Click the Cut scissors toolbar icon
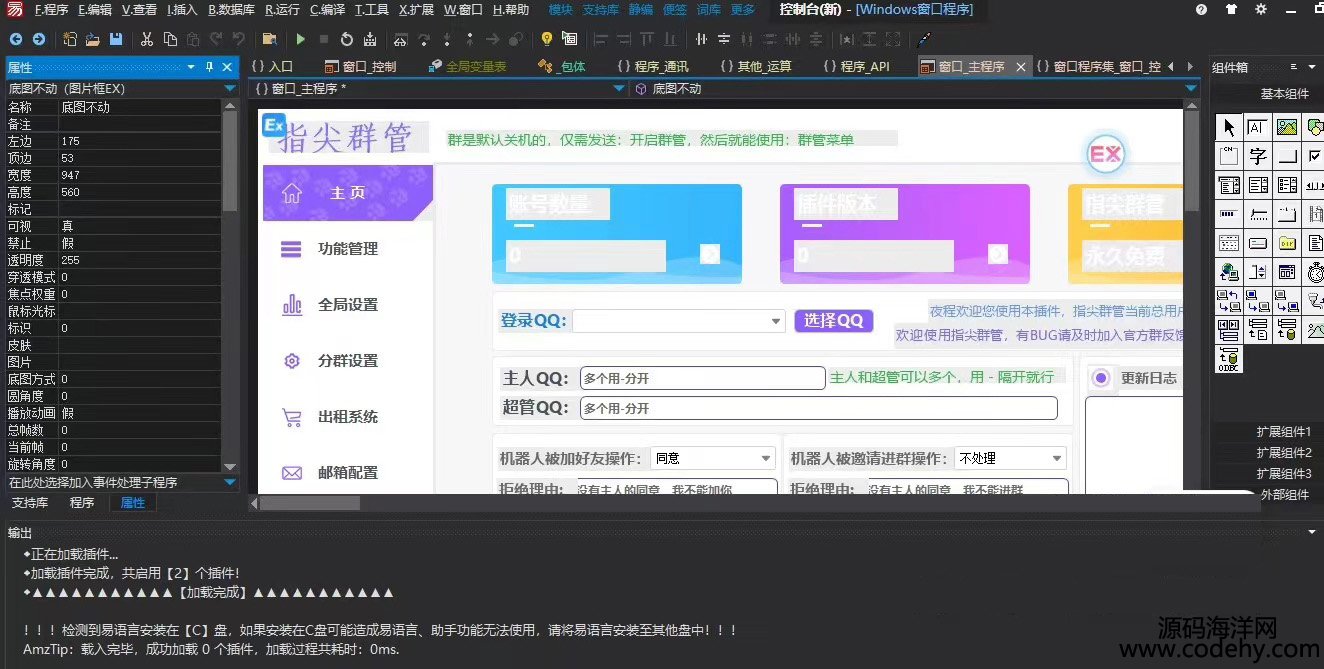The height and width of the screenshot is (669, 1324). (x=147, y=39)
